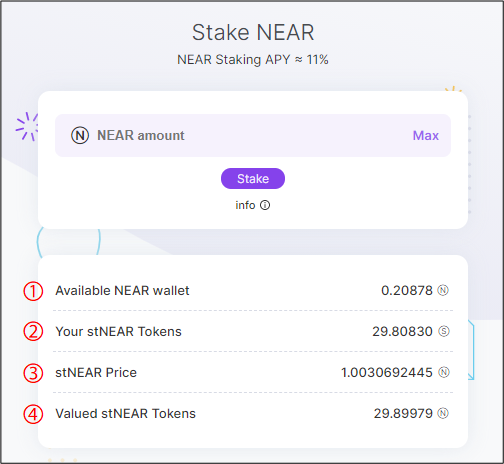
Task: Click red circled number 1 marker
Action: pos(33,291)
